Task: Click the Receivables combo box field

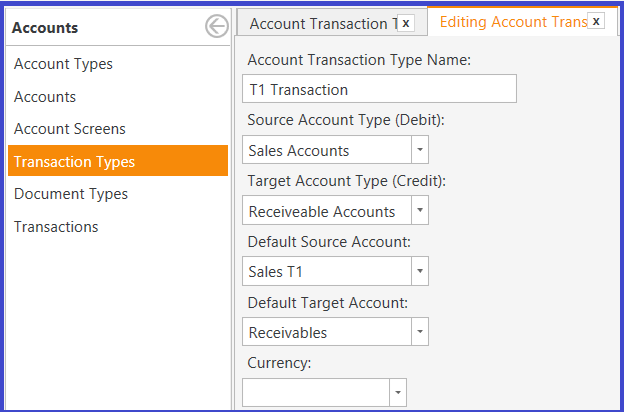Action: [x=335, y=332]
